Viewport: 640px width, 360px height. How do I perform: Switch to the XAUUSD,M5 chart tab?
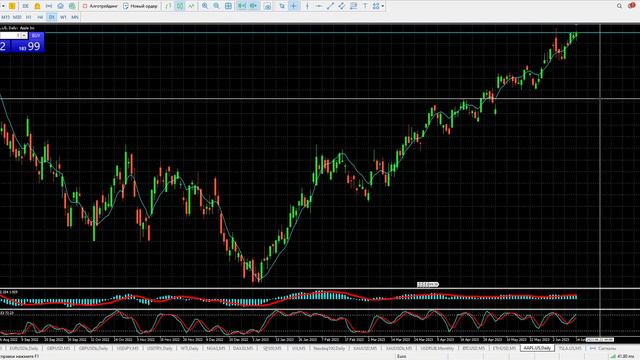point(365,348)
